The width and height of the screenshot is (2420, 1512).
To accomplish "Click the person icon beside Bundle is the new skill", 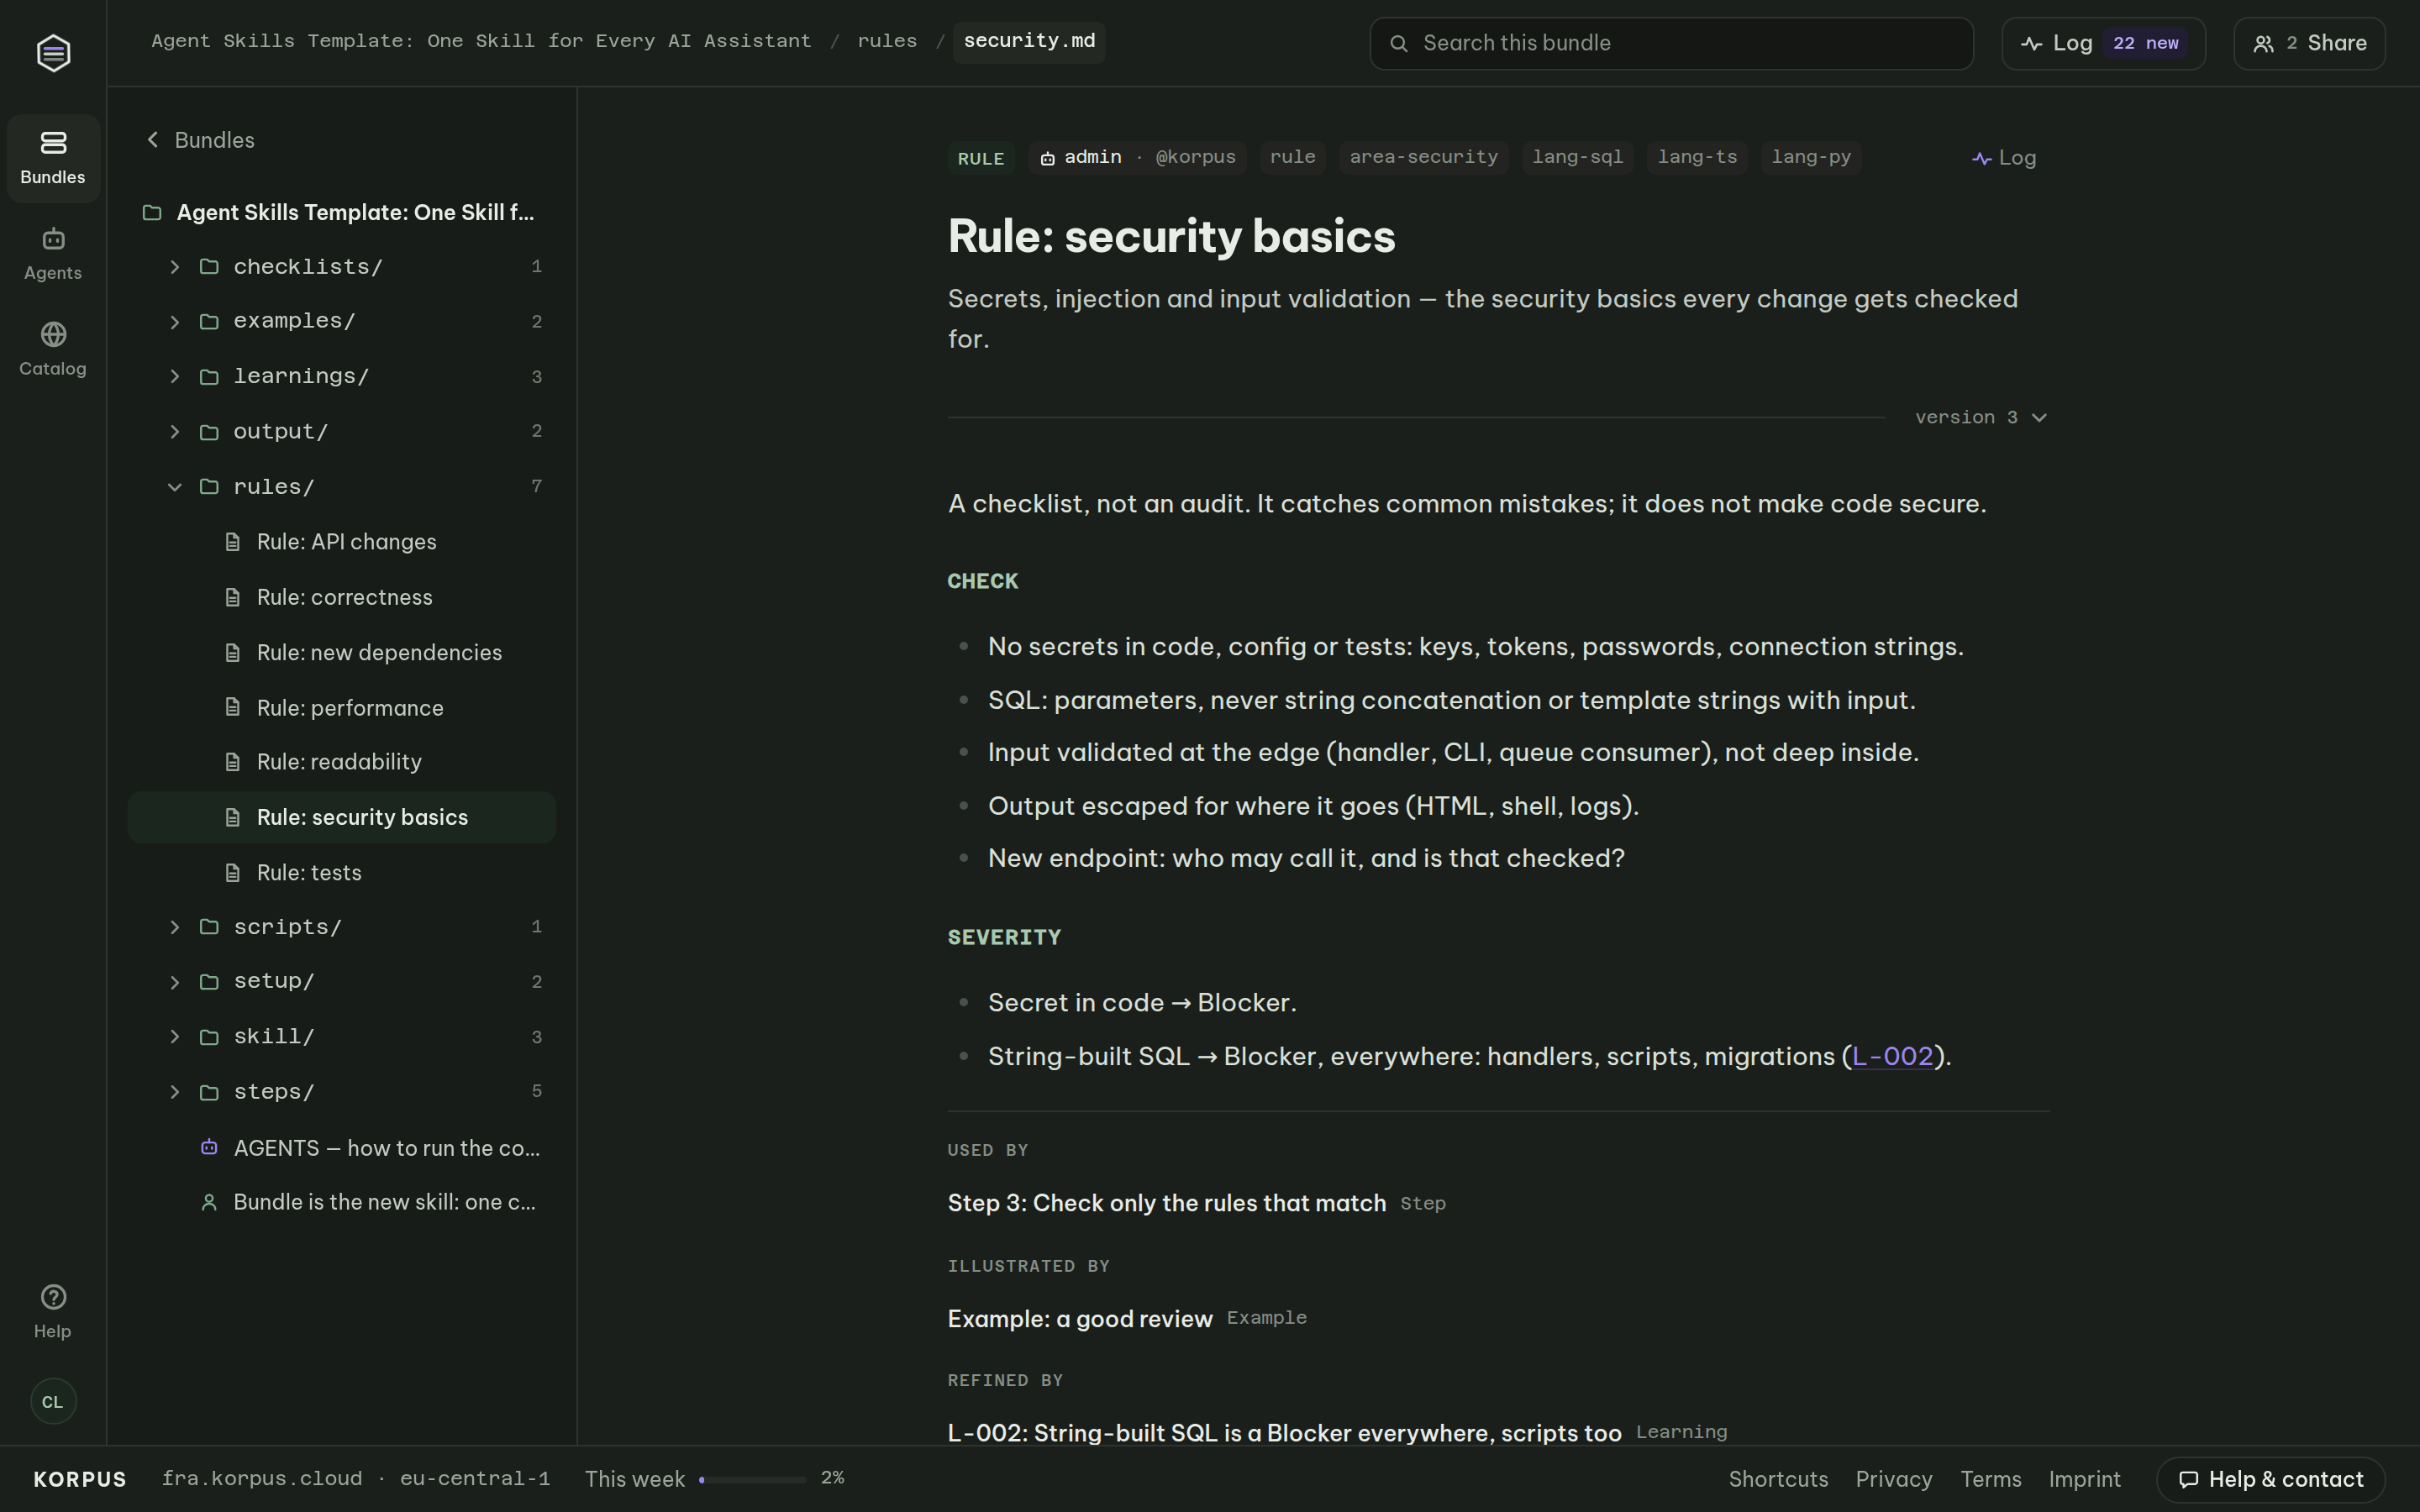I will tap(209, 1202).
